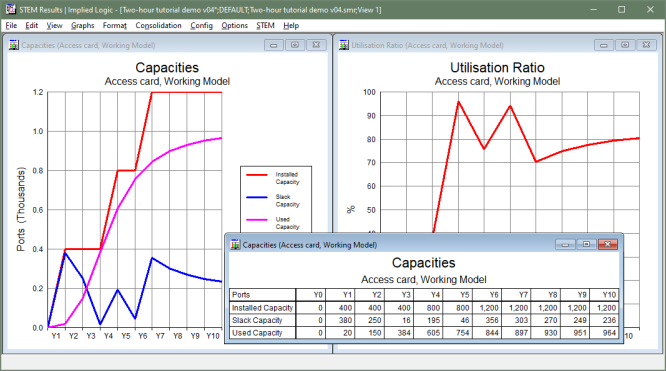Select the Y5 column header in table

click(x=458, y=295)
